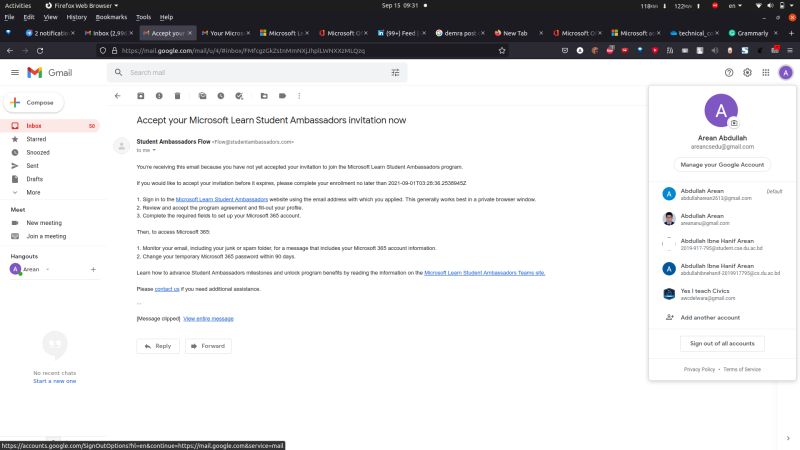Click the Gmail logo

pyautogui.click(x=49, y=73)
